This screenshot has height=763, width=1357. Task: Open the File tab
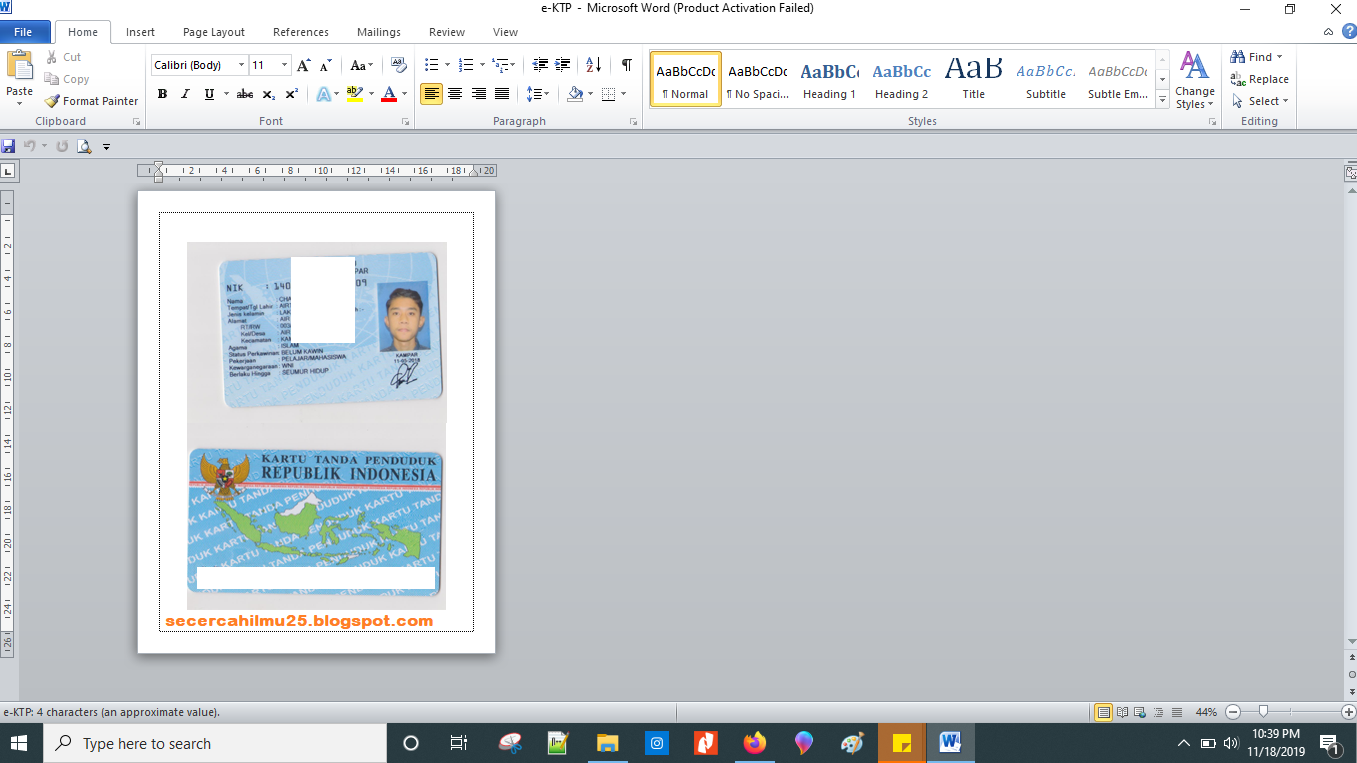23,32
